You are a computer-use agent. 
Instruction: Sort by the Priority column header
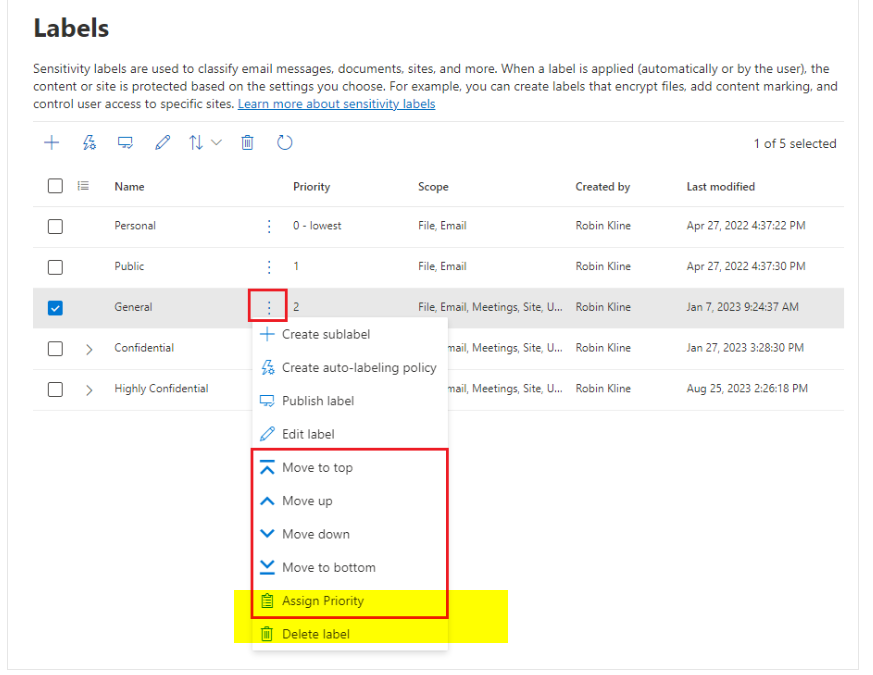[311, 187]
